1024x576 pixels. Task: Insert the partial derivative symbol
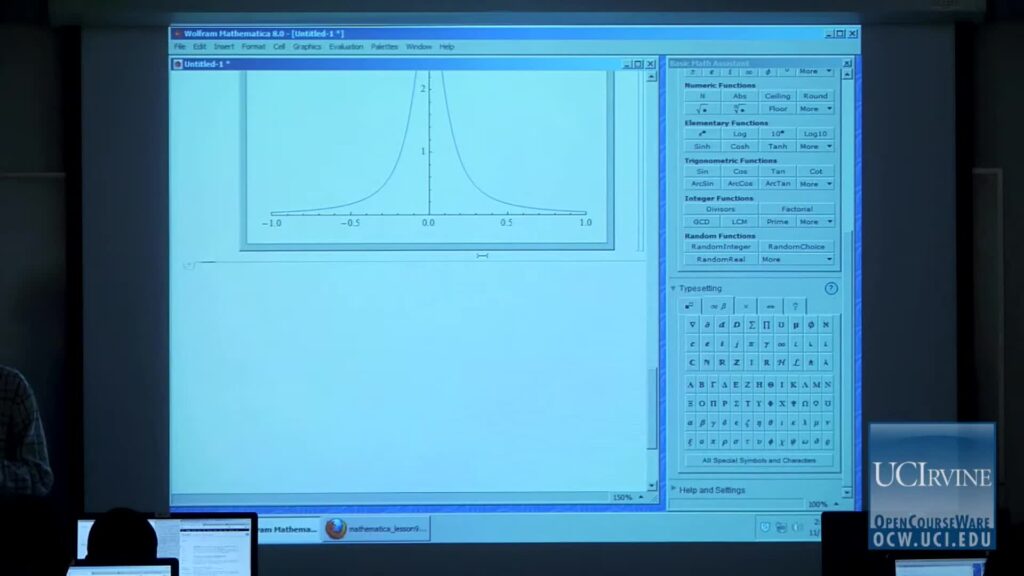coord(707,325)
